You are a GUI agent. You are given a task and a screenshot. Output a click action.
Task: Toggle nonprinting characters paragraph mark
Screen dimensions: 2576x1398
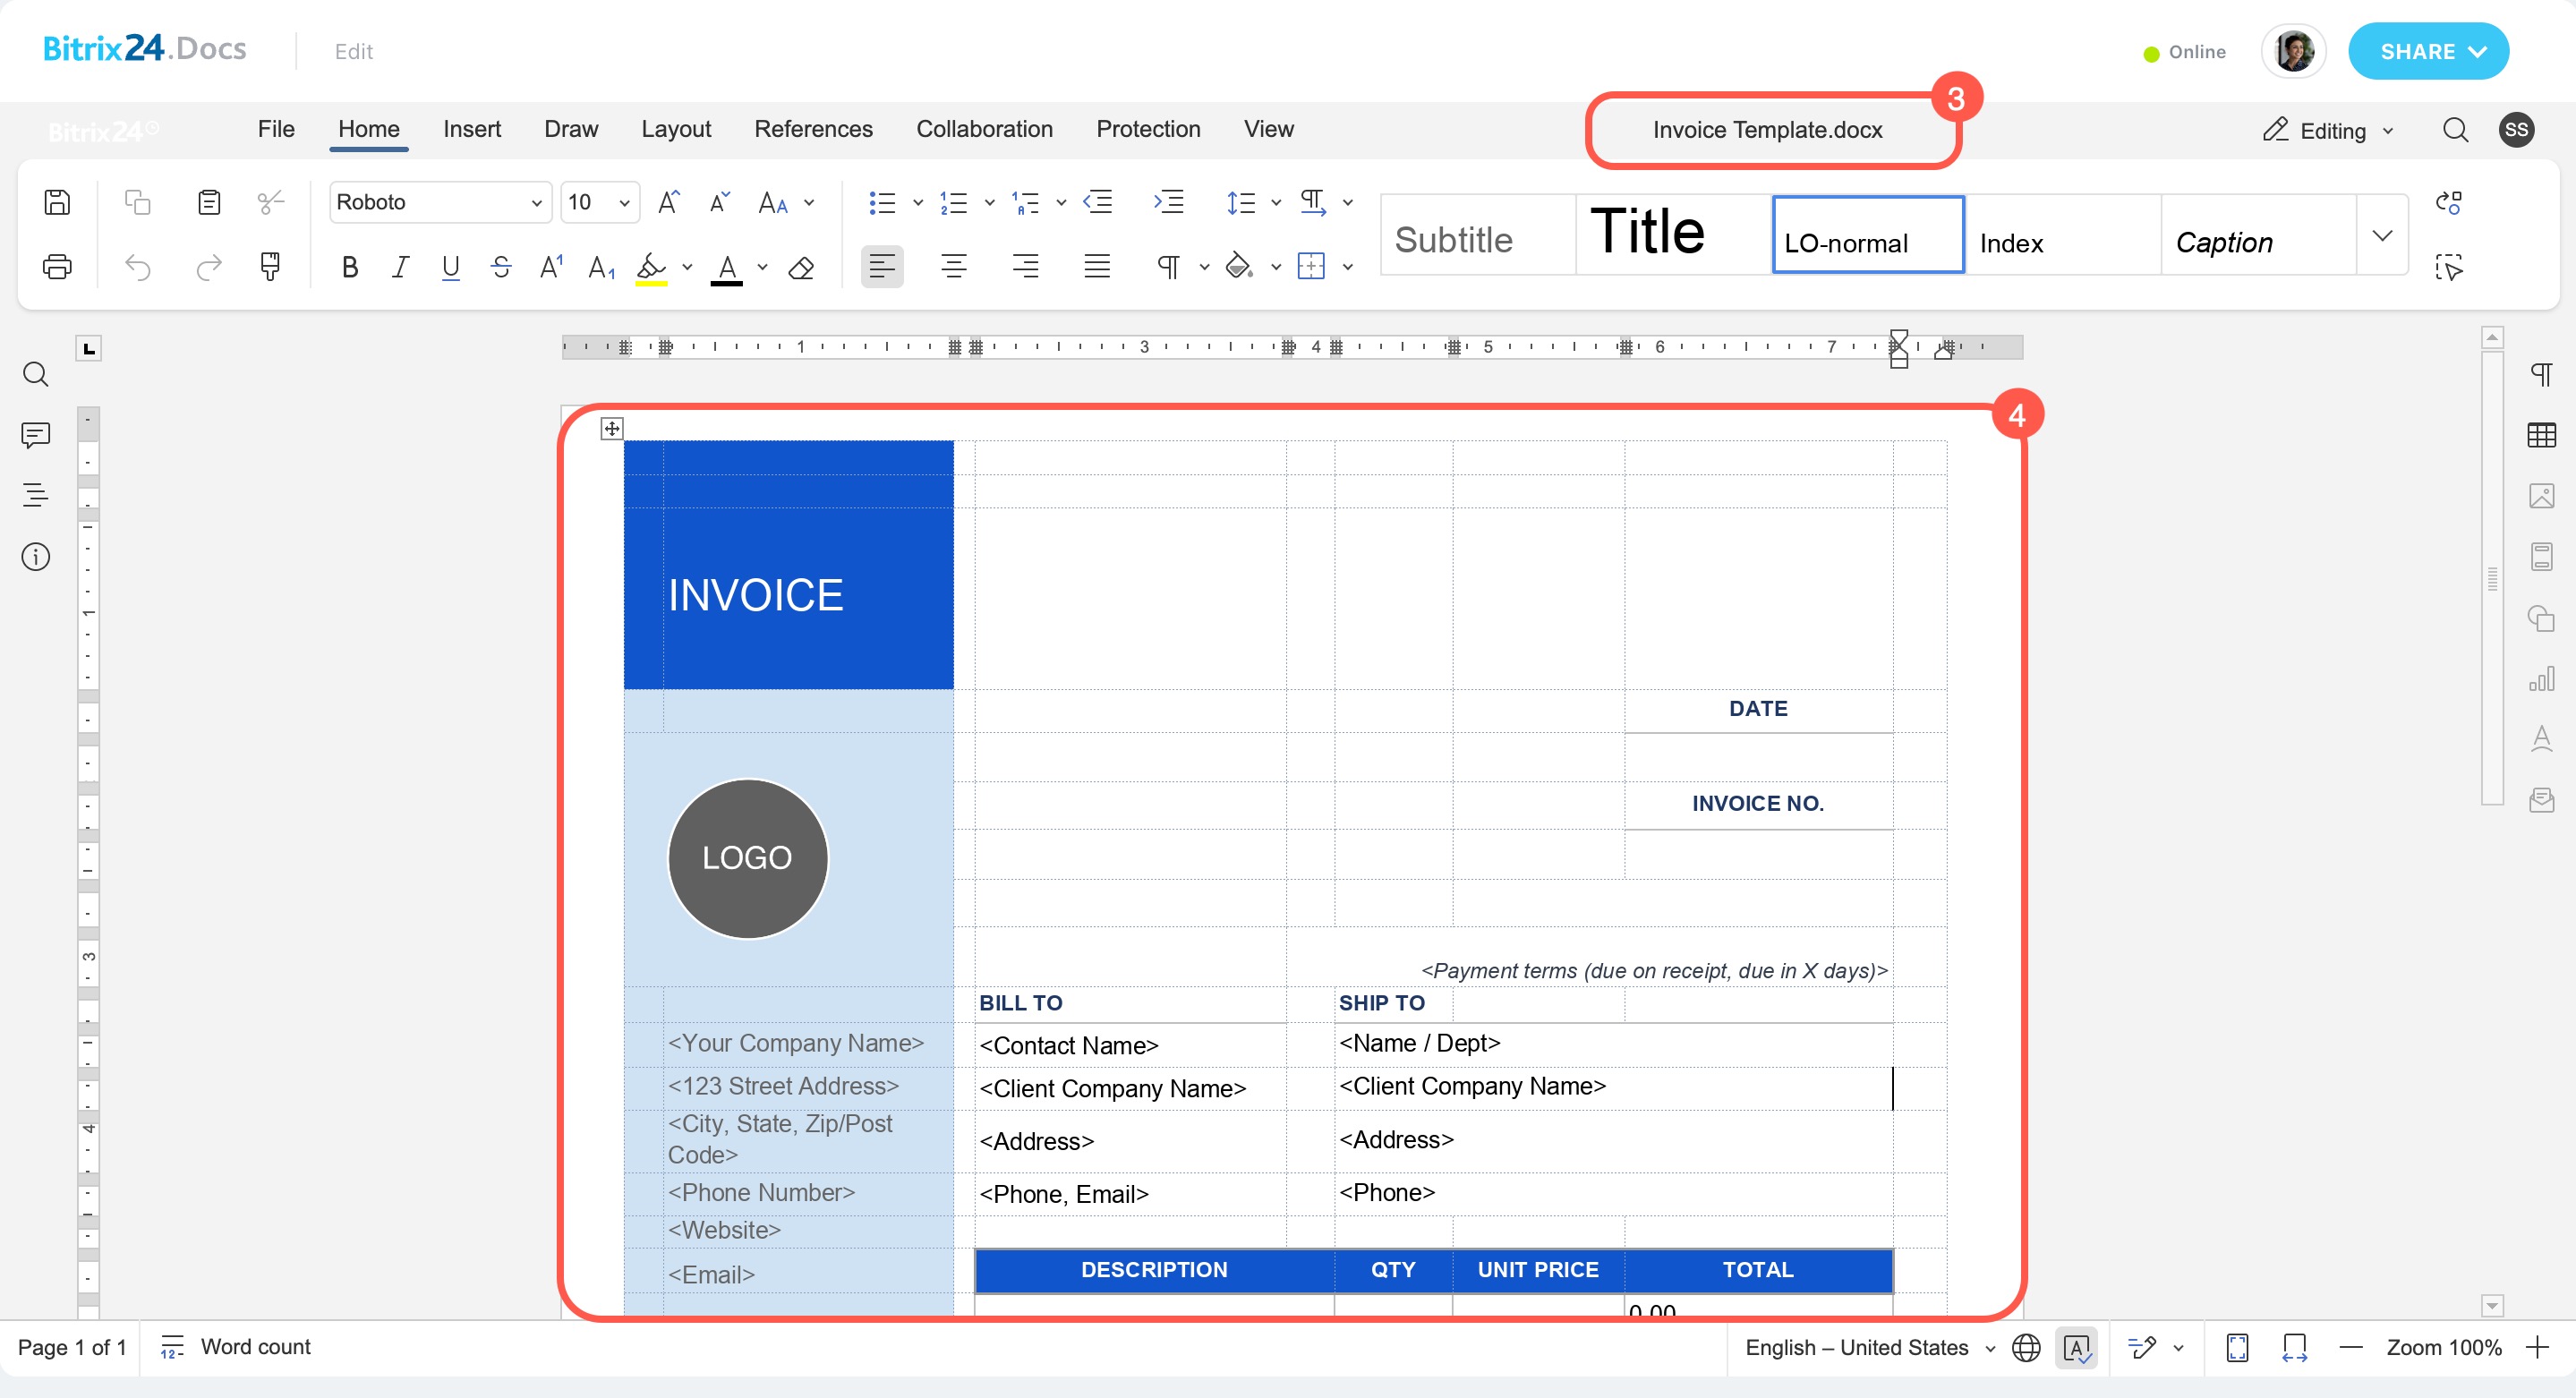click(x=1168, y=267)
